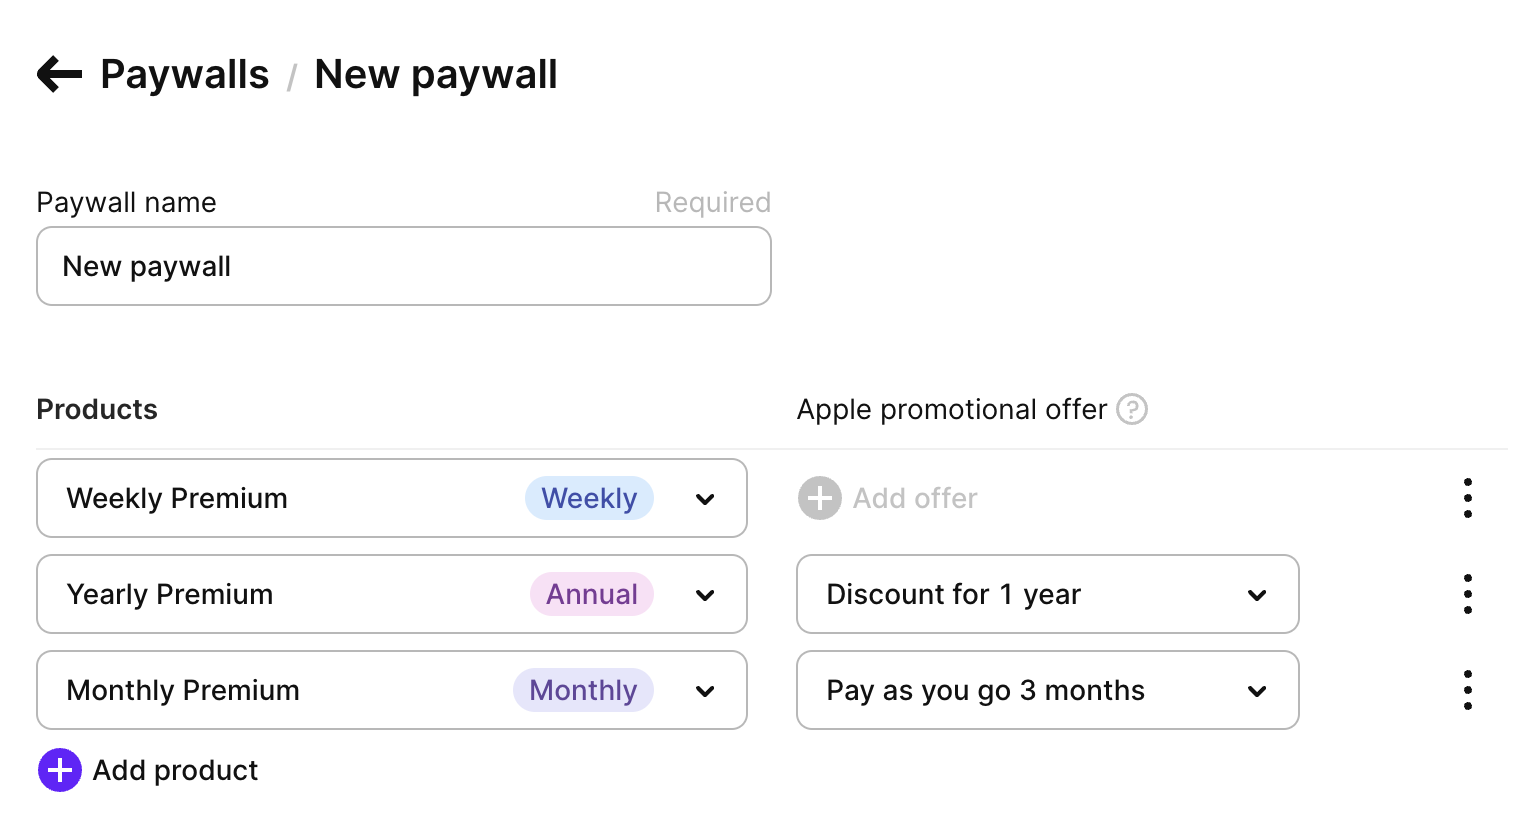1528x826 pixels.
Task: Click the gray plus Add offer icon
Action: pyautogui.click(x=819, y=498)
